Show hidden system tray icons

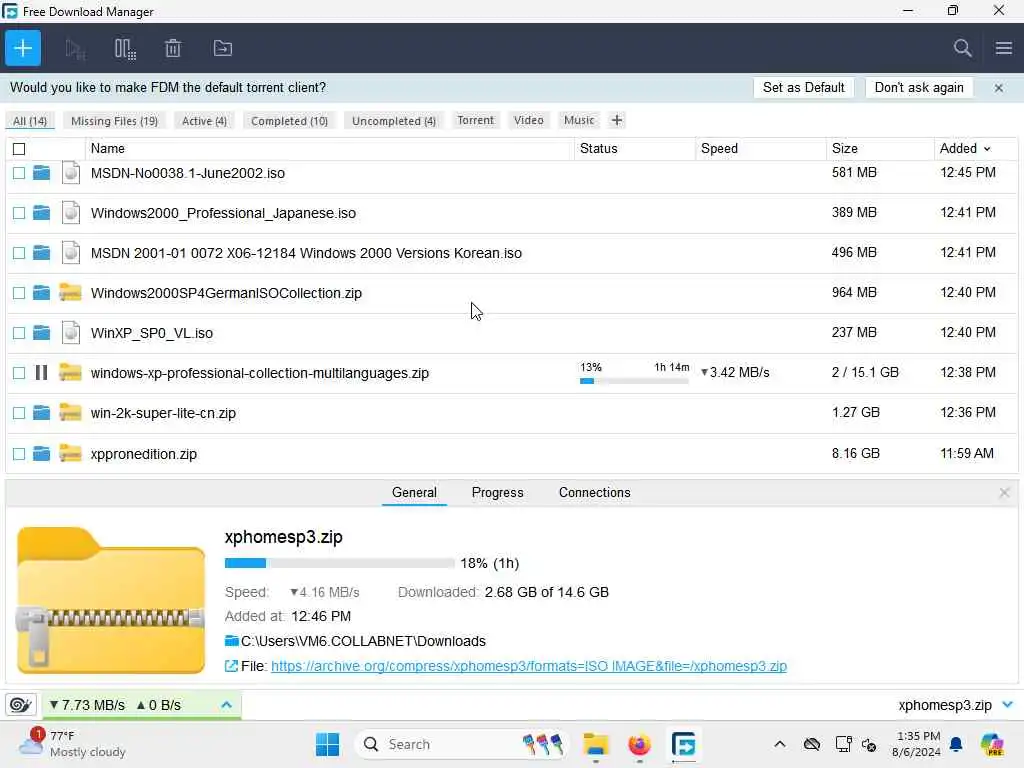[x=780, y=744]
